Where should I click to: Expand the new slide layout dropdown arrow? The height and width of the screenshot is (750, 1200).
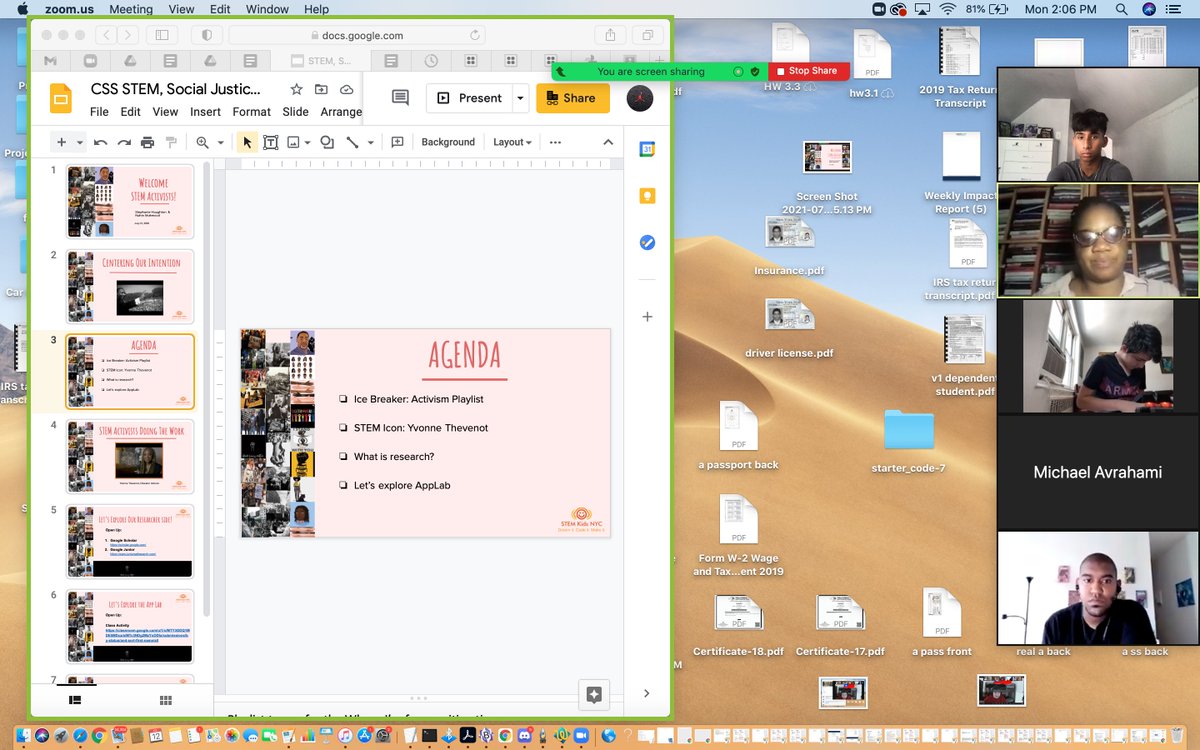pos(80,142)
